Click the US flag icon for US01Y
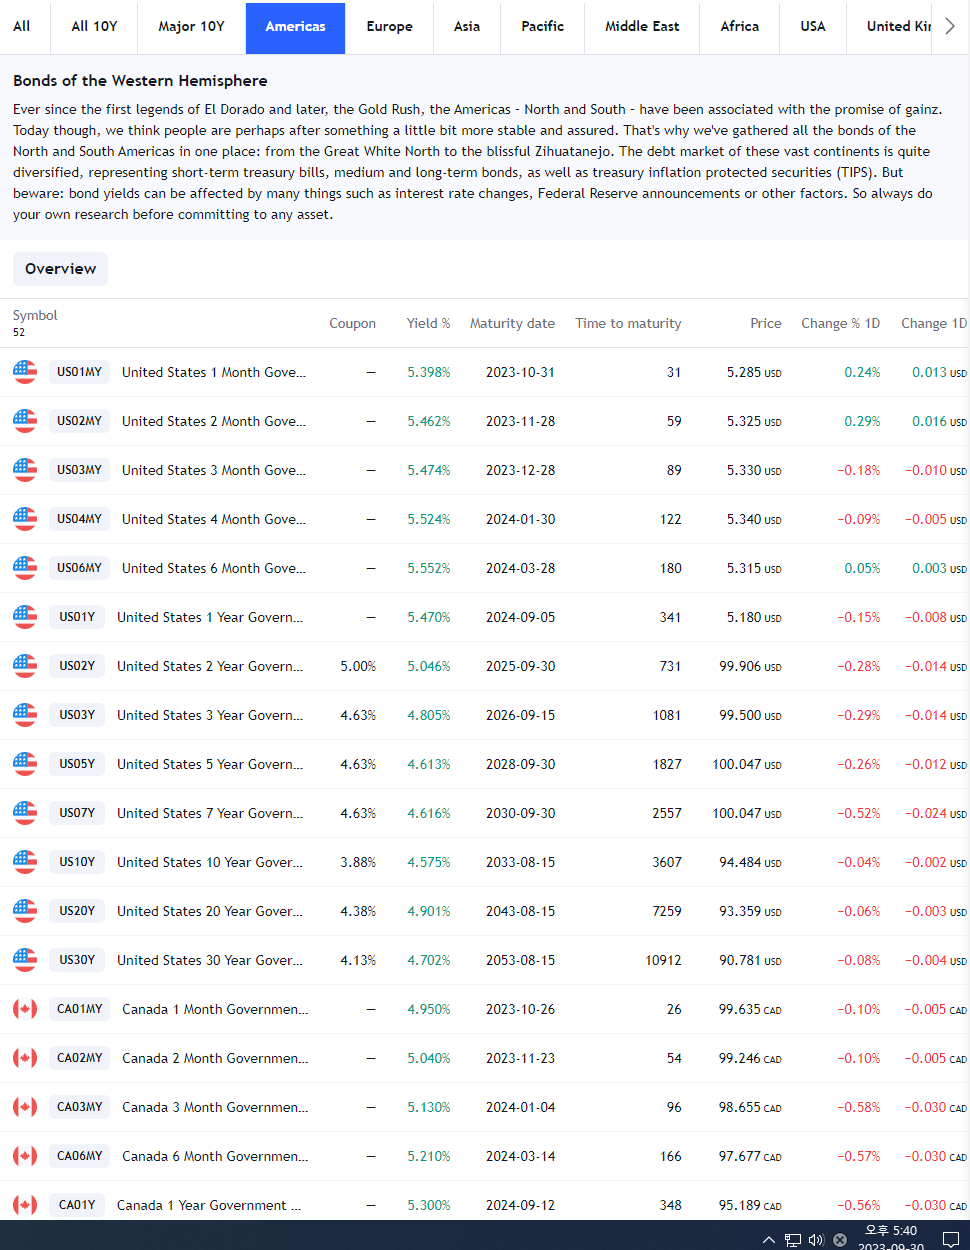970x1250 pixels. (x=25, y=617)
